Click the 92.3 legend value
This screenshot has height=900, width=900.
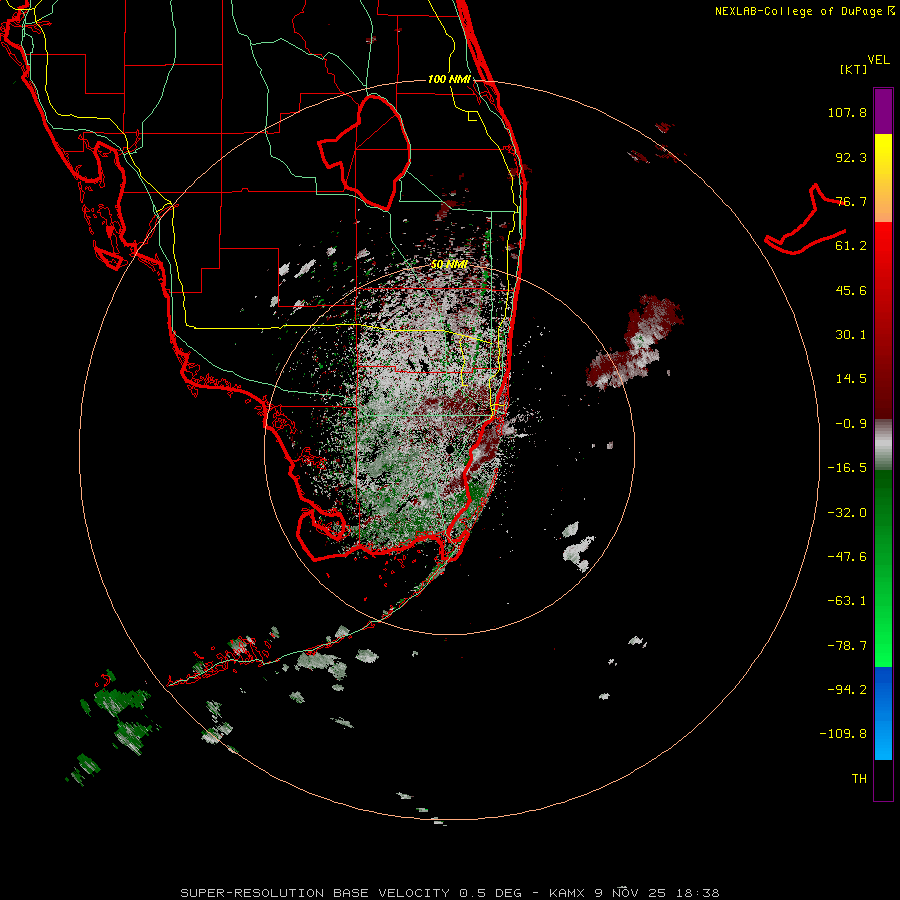coord(851,157)
